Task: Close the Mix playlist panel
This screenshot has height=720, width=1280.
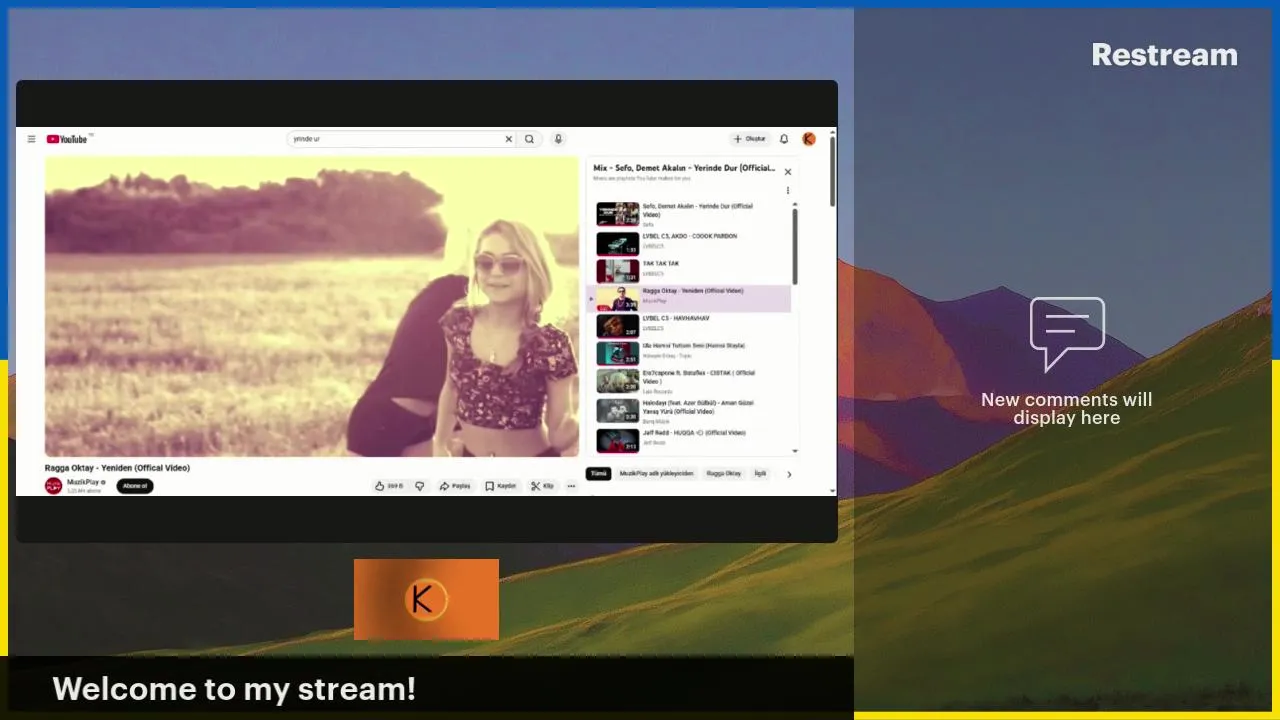Action: tap(787, 172)
